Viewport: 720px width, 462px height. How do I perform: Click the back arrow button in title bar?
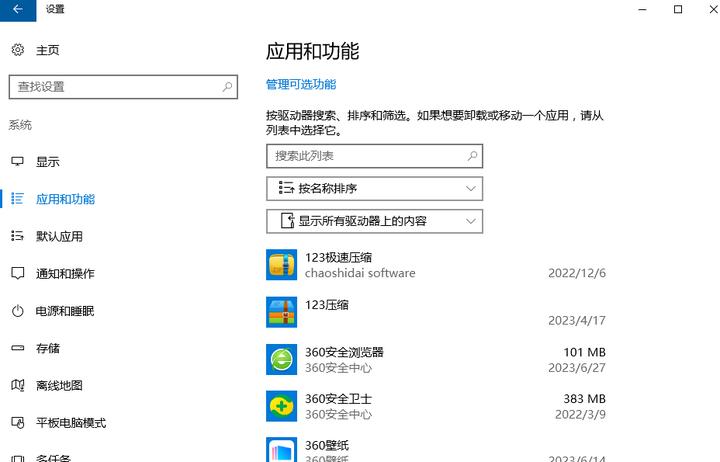18,10
